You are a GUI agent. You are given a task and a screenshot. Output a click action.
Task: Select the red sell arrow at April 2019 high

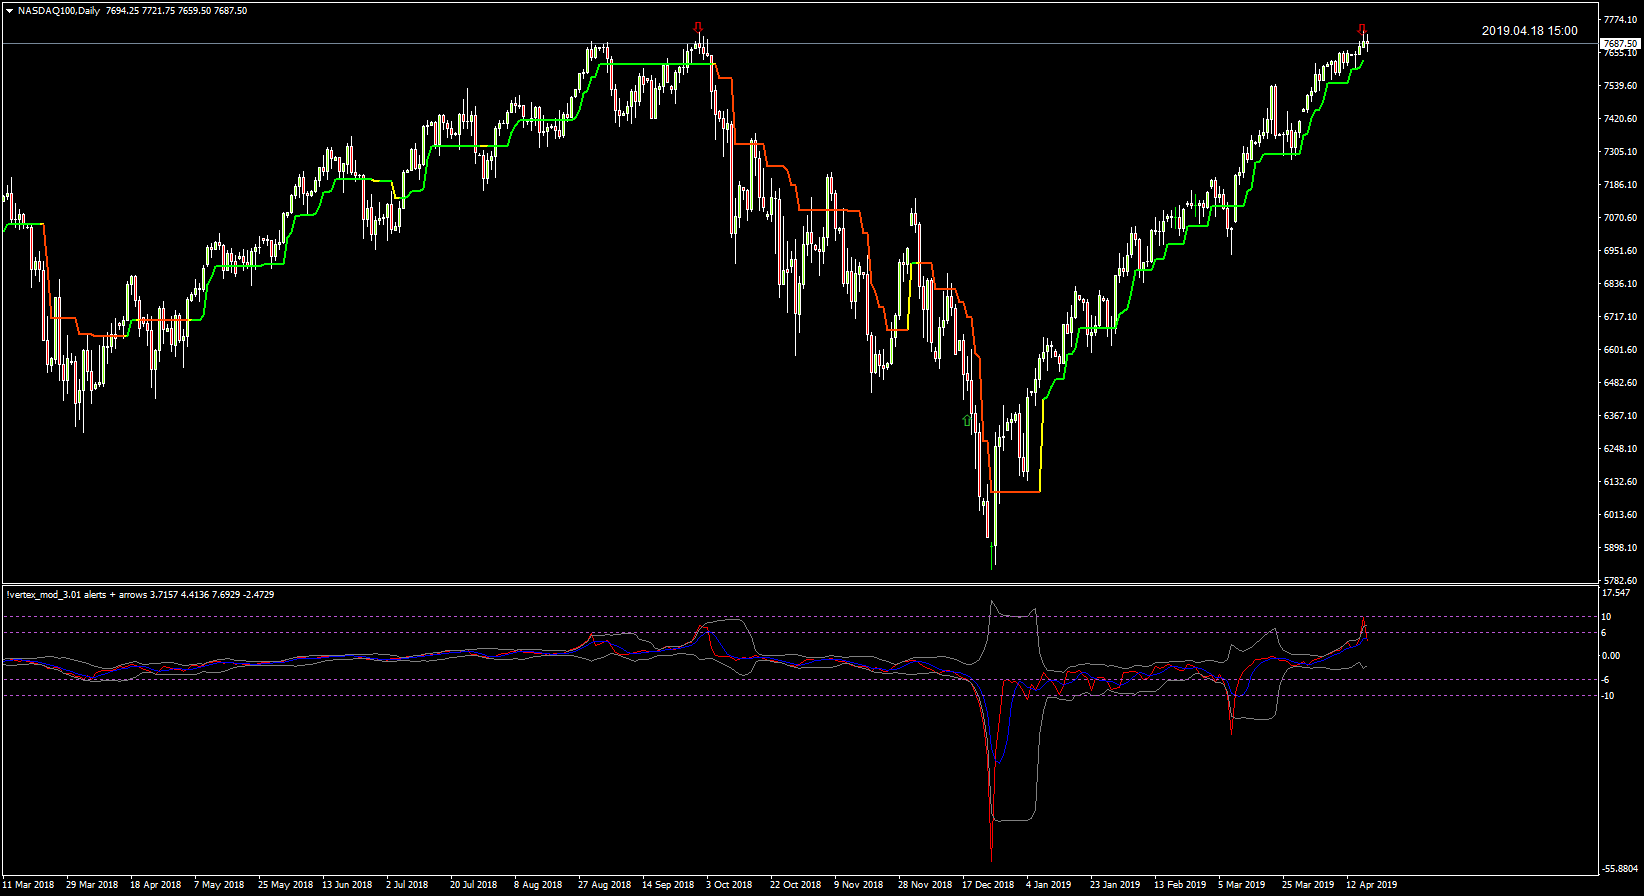[x=1362, y=28]
